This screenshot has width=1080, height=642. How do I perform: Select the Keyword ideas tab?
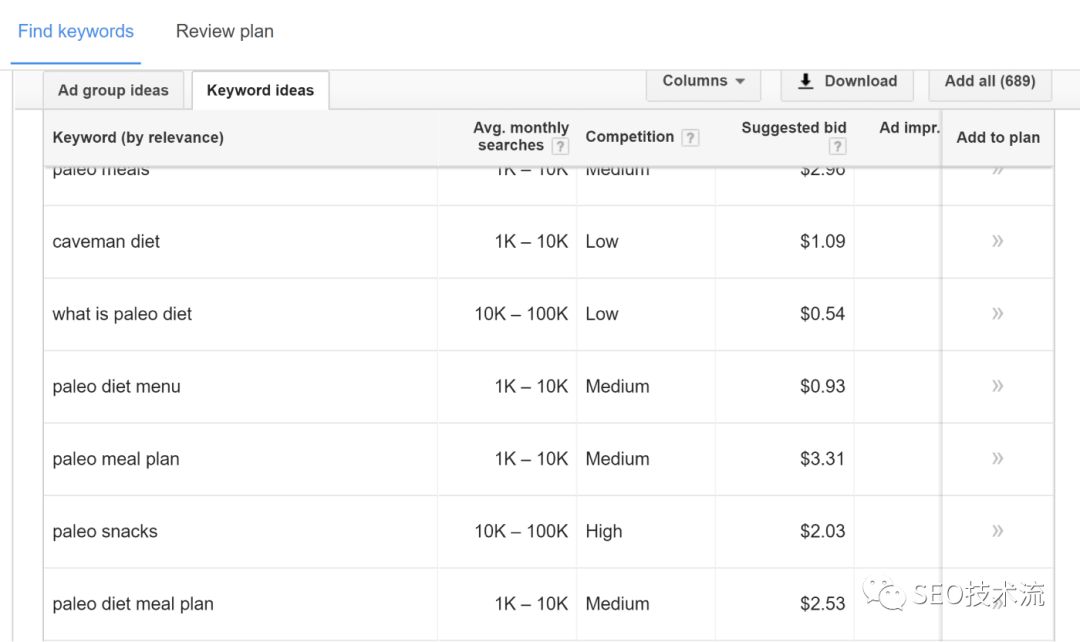point(260,90)
